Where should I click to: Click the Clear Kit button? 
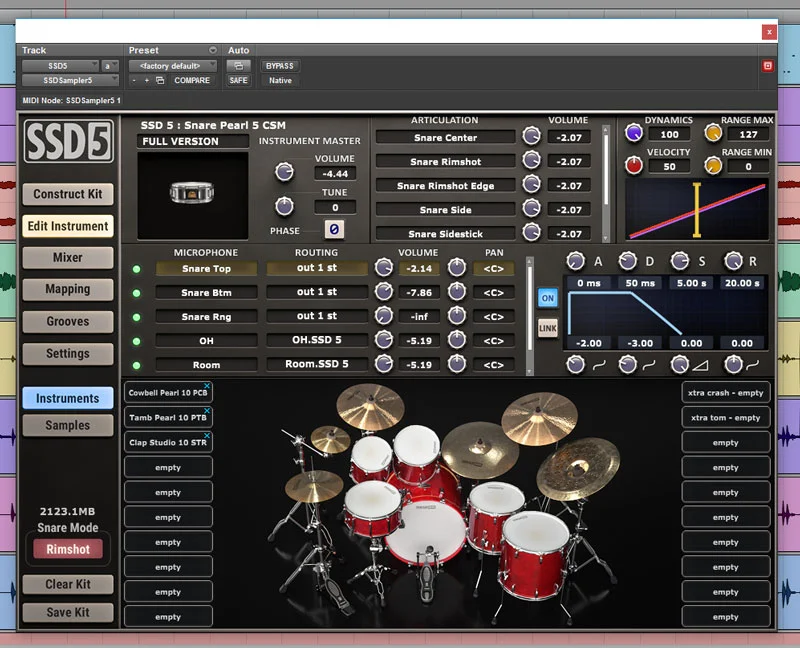pos(68,584)
